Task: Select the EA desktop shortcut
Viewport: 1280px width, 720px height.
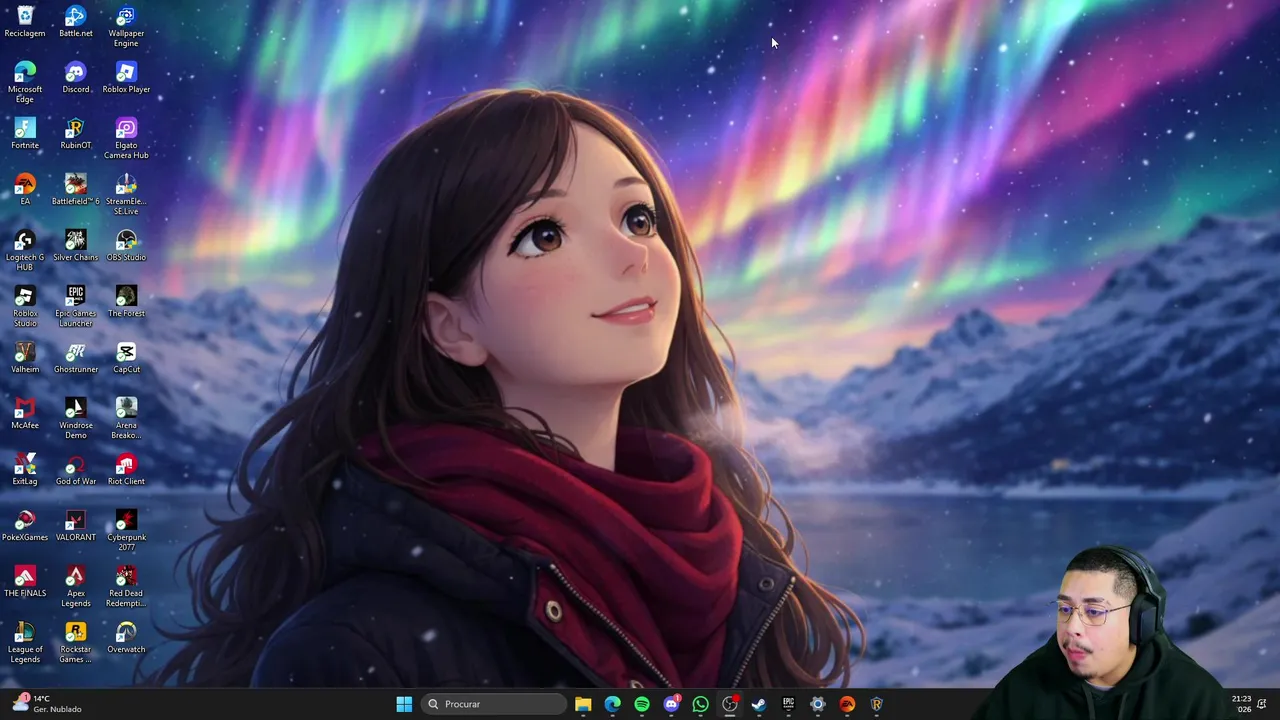Action: point(25,190)
